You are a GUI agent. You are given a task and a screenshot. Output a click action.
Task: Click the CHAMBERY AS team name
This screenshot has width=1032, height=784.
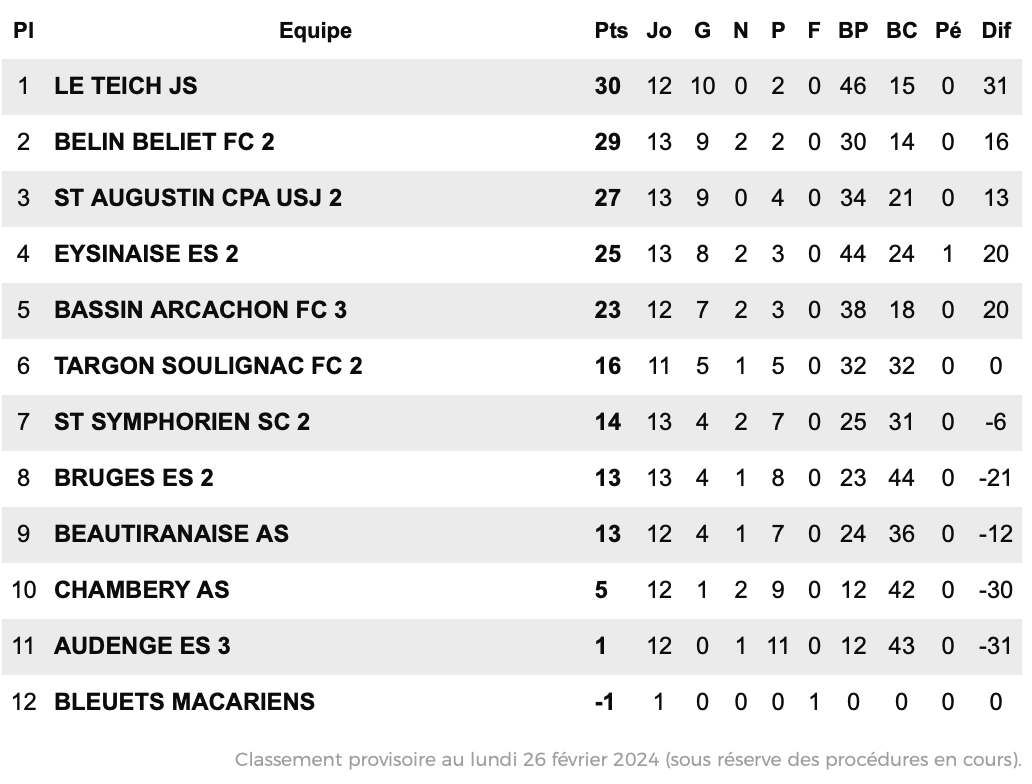(x=142, y=590)
